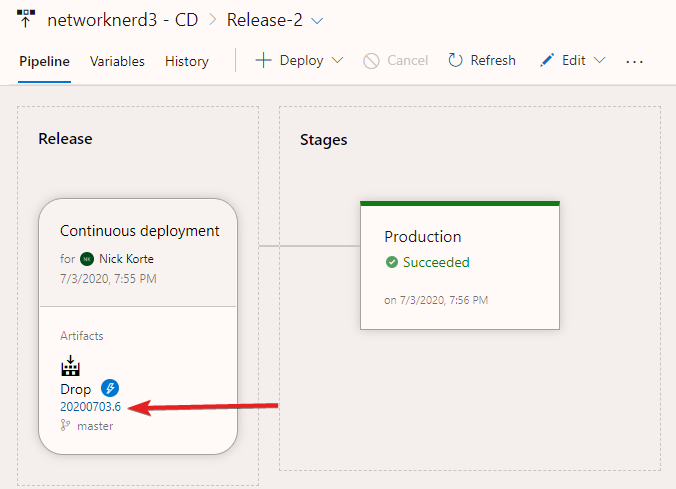Click the build artifact factory icon

pos(70,366)
